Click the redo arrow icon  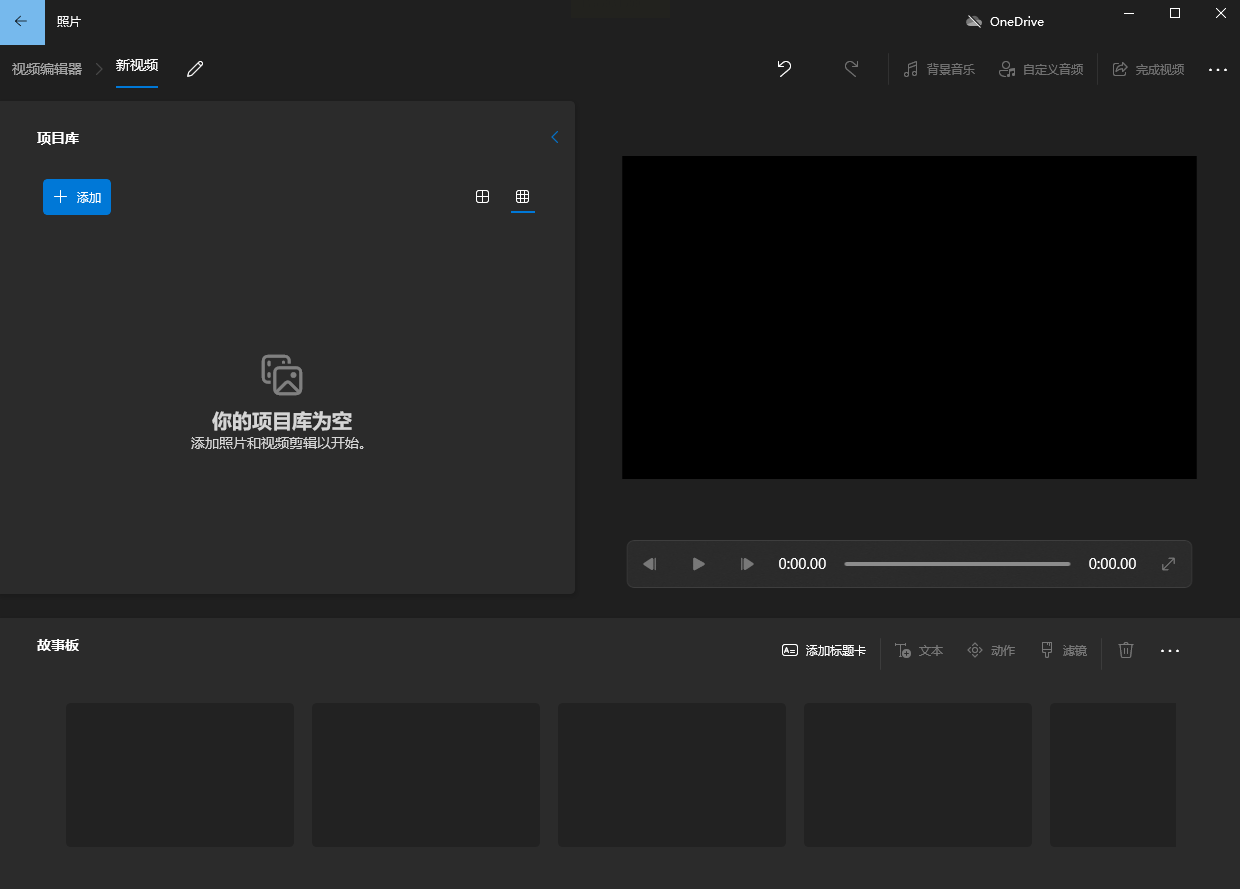pyautogui.click(x=851, y=69)
